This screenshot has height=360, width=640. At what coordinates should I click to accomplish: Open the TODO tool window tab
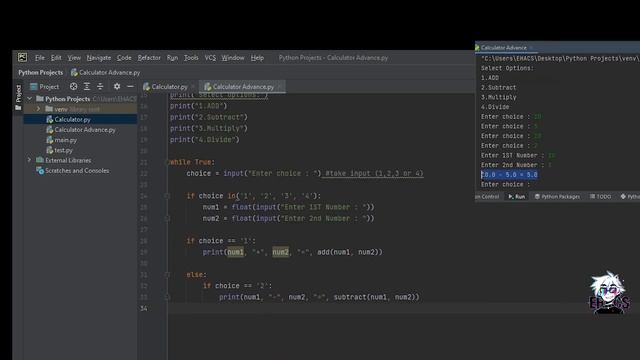coord(600,197)
